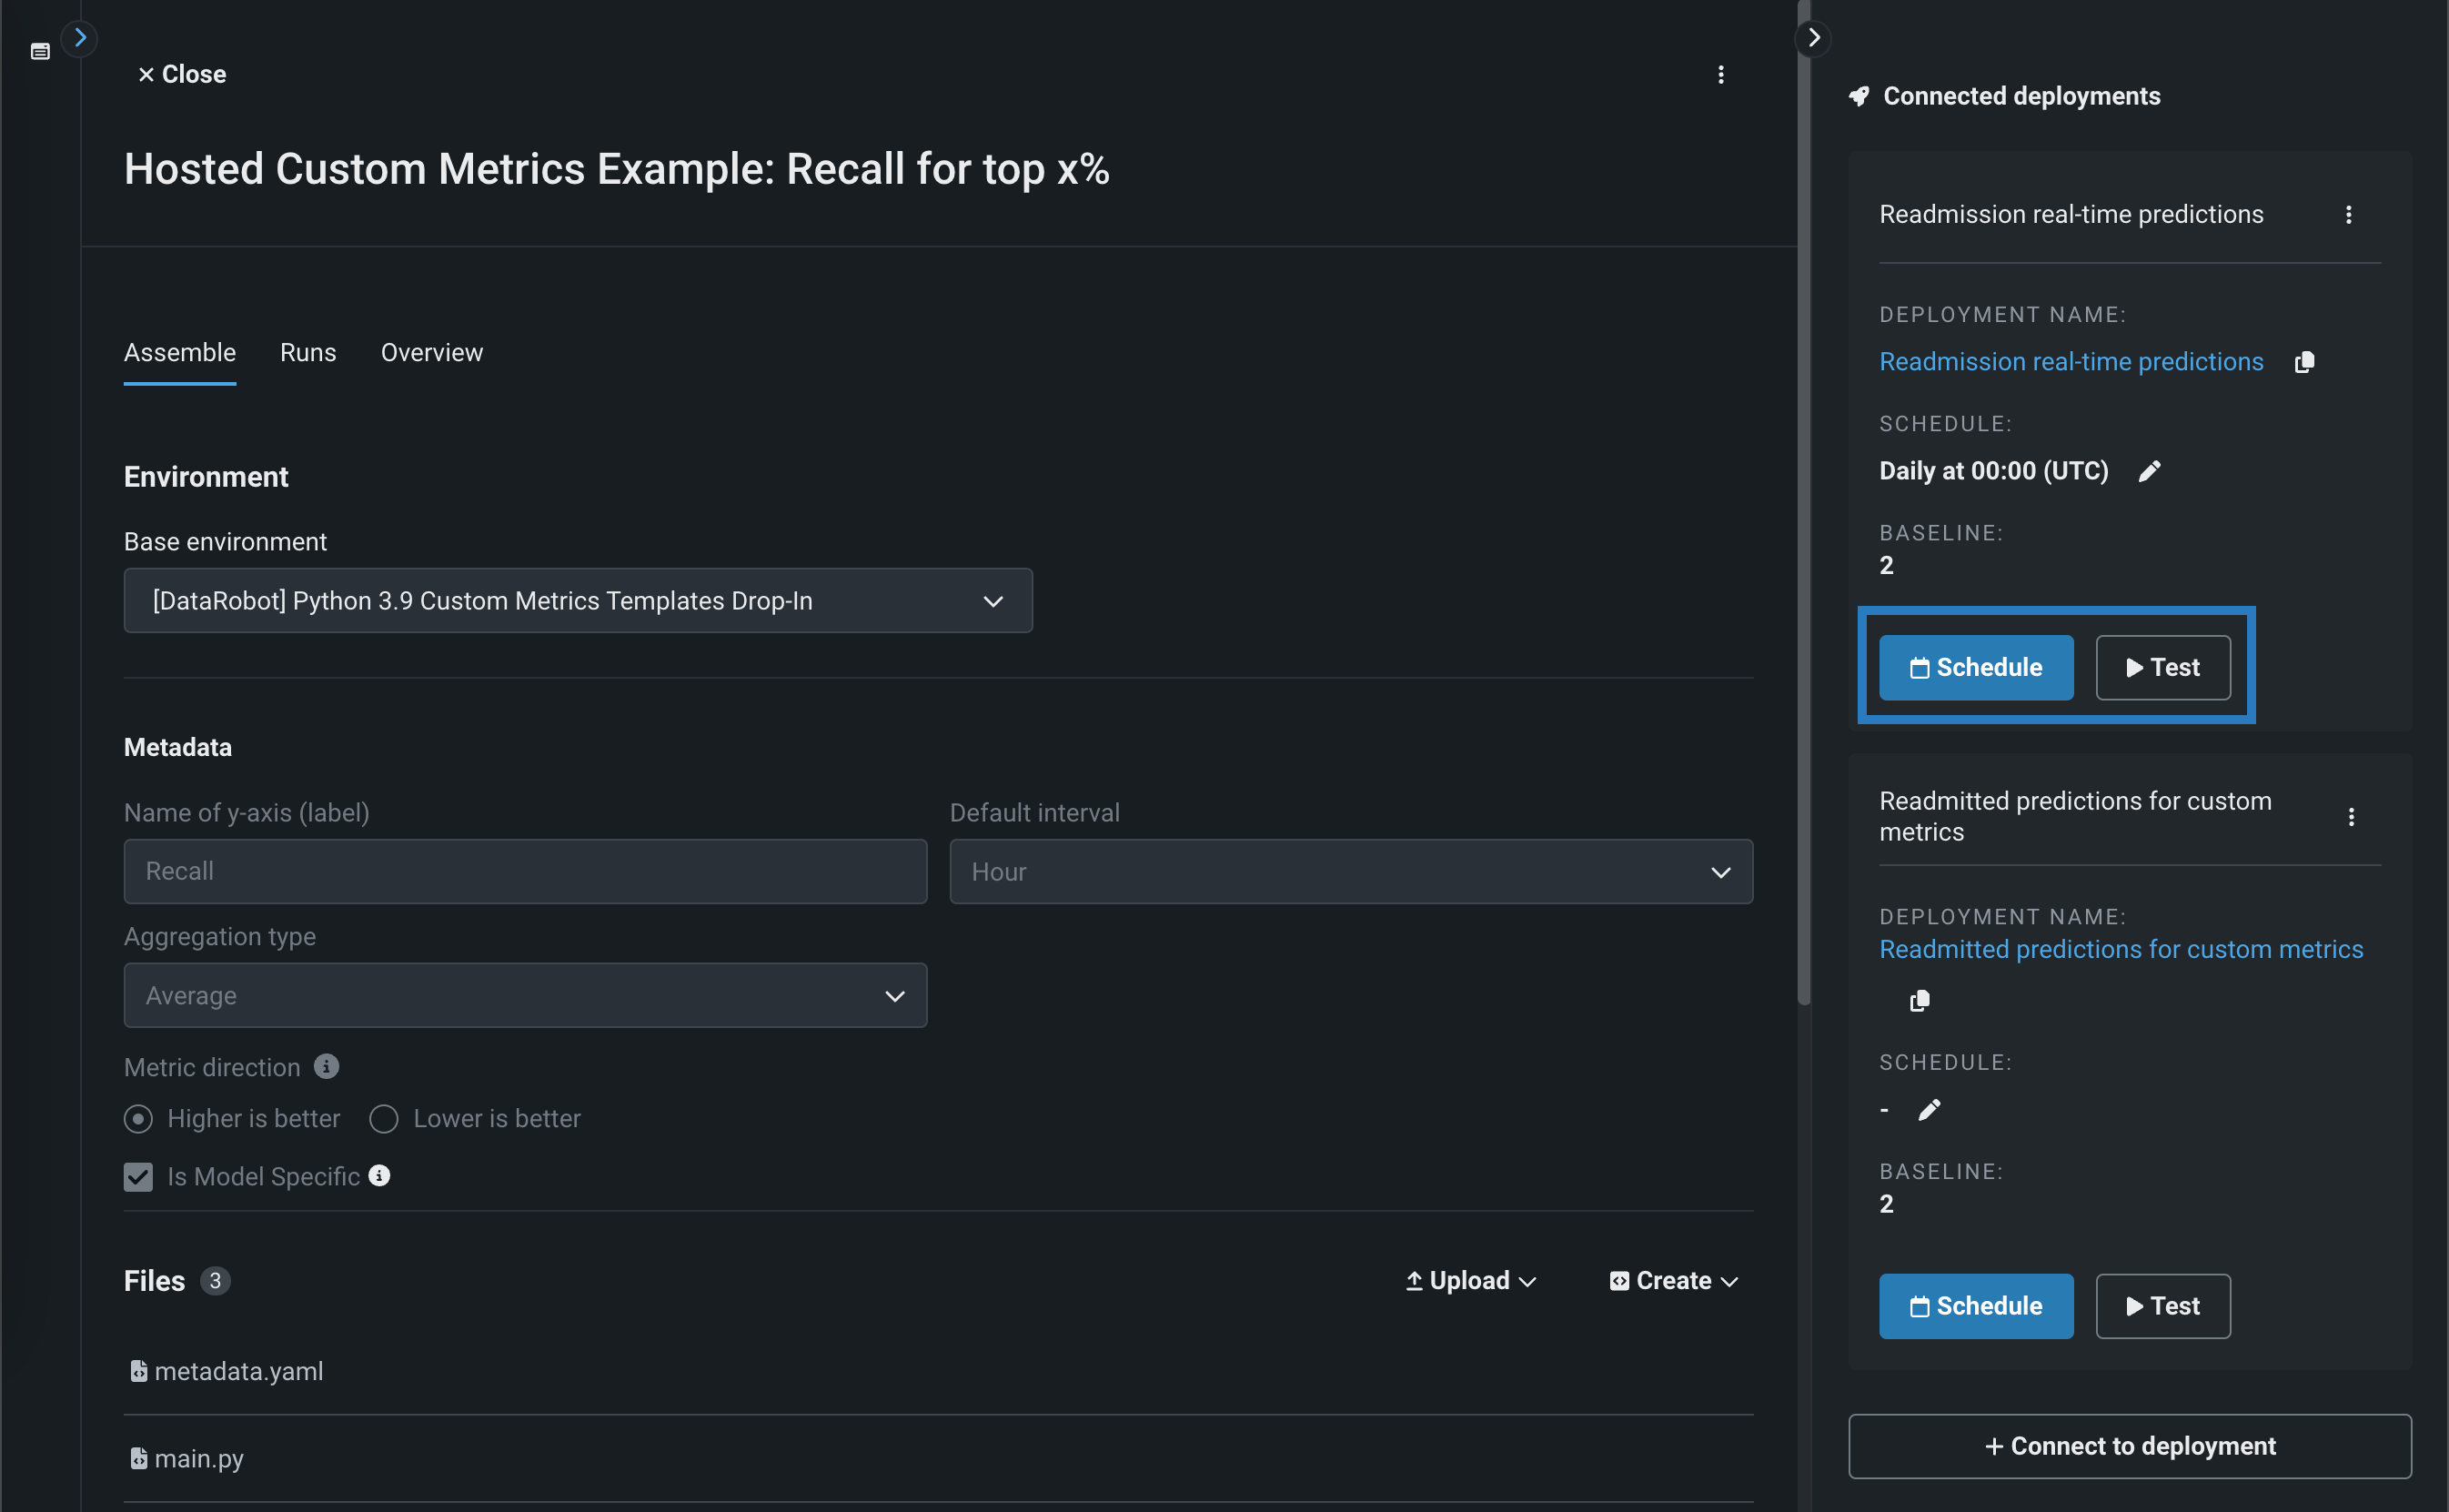The image size is (2449, 1512).
Task: Toggle Is Model Specific checkbox
Action: (x=139, y=1176)
